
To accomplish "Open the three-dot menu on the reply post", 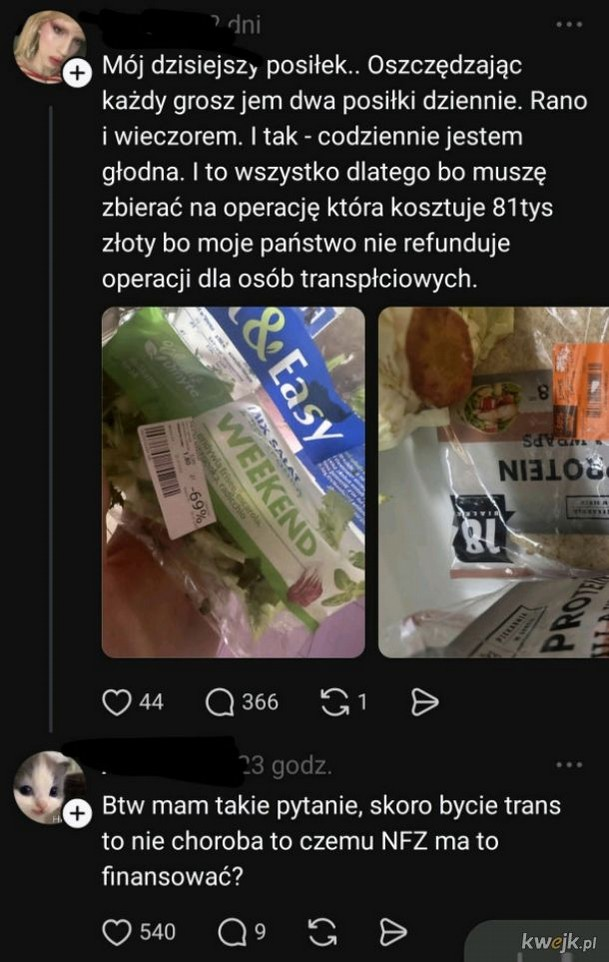I will coord(569,765).
